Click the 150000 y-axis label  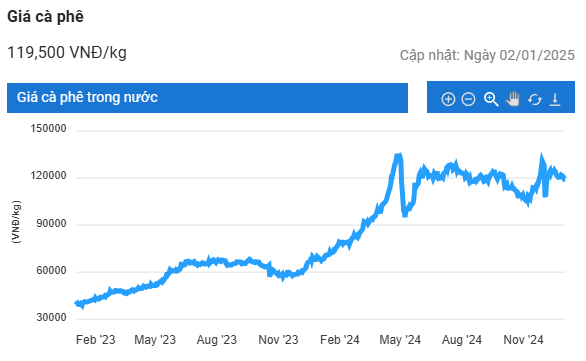(x=48, y=129)
